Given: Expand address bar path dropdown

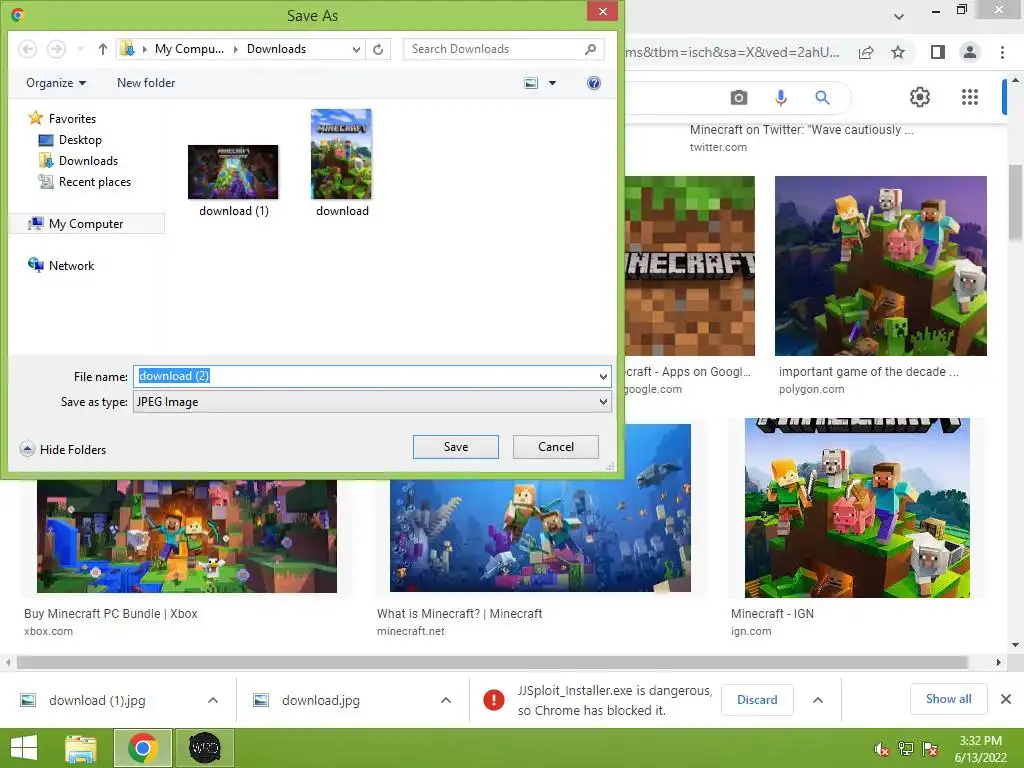Looking at the screenshot, I should (x=356, y=49).
